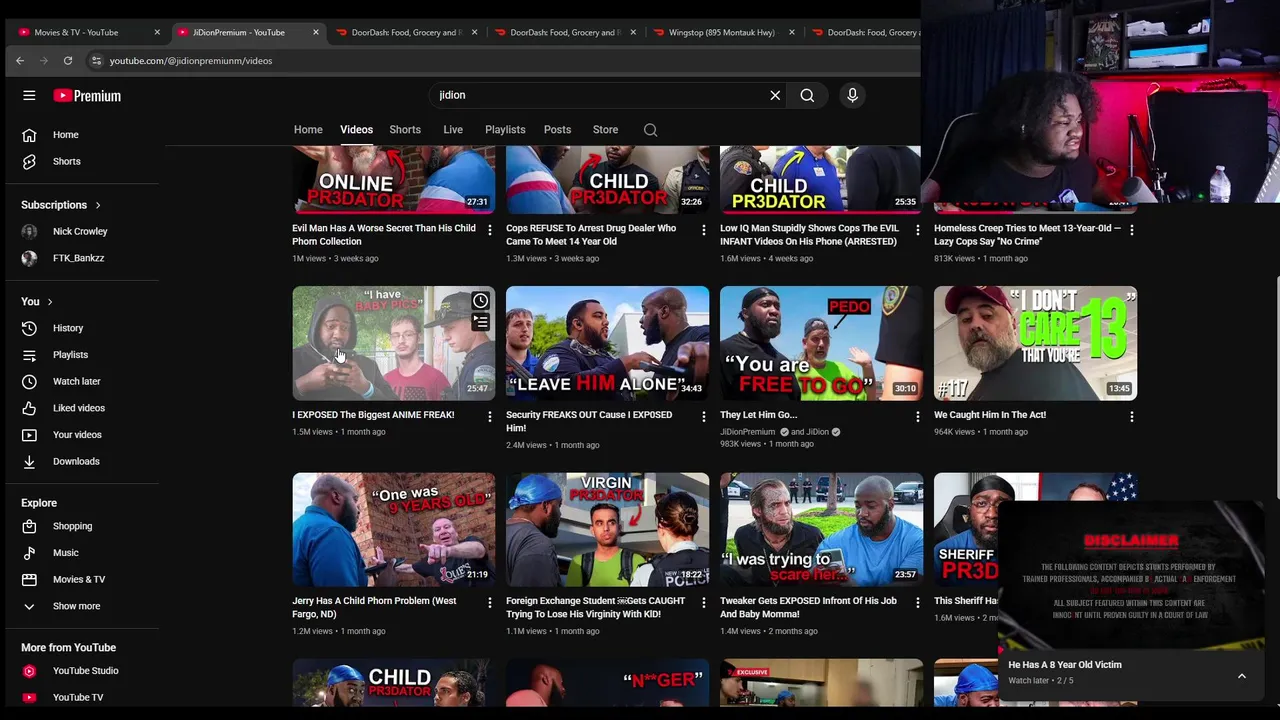The width and height of the screenshot is (1280, 720).
Task: Switch to channel Playlists tab
Action: pyautogui.click(x=505, y=130)
